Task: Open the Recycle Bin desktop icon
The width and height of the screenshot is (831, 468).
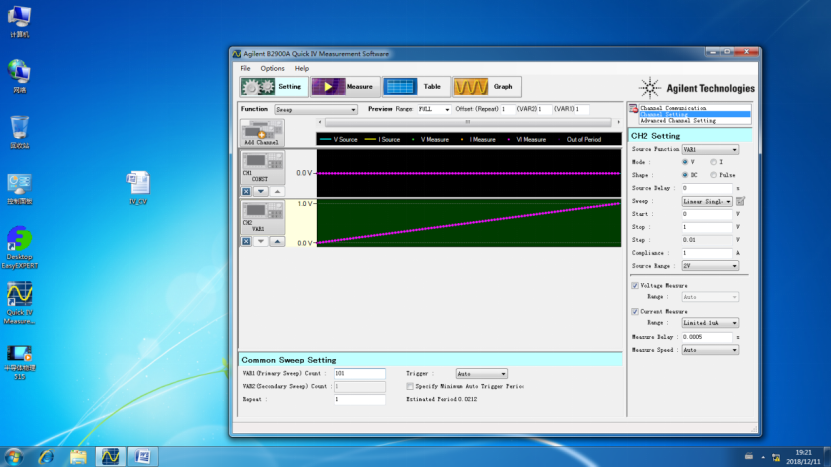Action: click(20, 132)
